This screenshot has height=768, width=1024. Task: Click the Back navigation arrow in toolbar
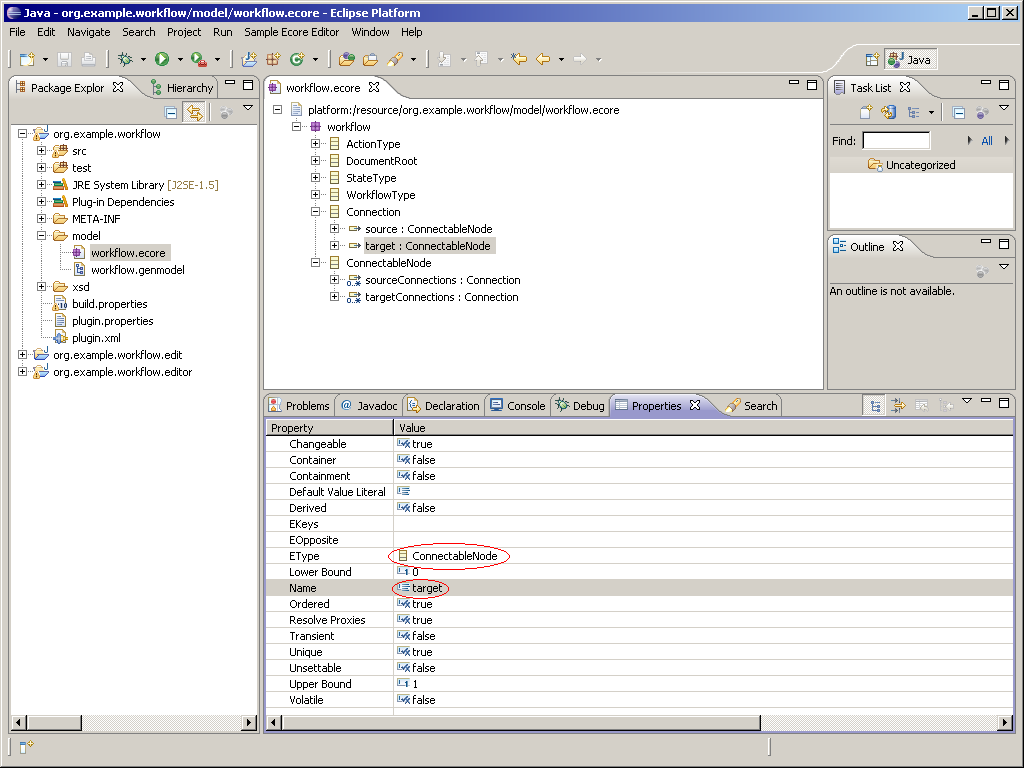(x=543, y=59)
